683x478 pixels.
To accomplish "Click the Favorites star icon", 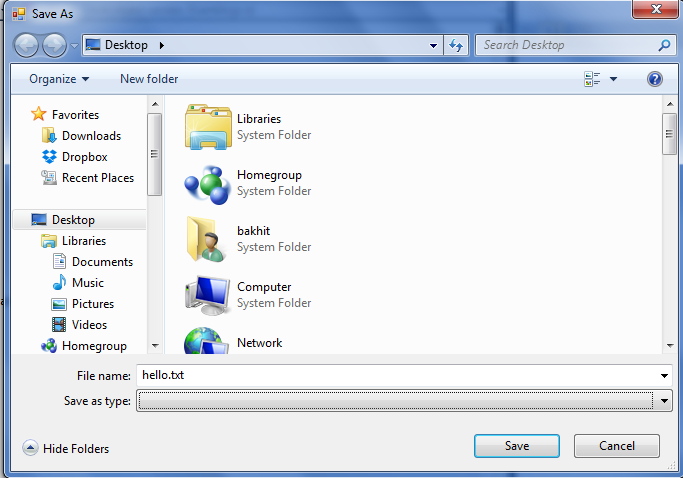I will coord(38,114).
